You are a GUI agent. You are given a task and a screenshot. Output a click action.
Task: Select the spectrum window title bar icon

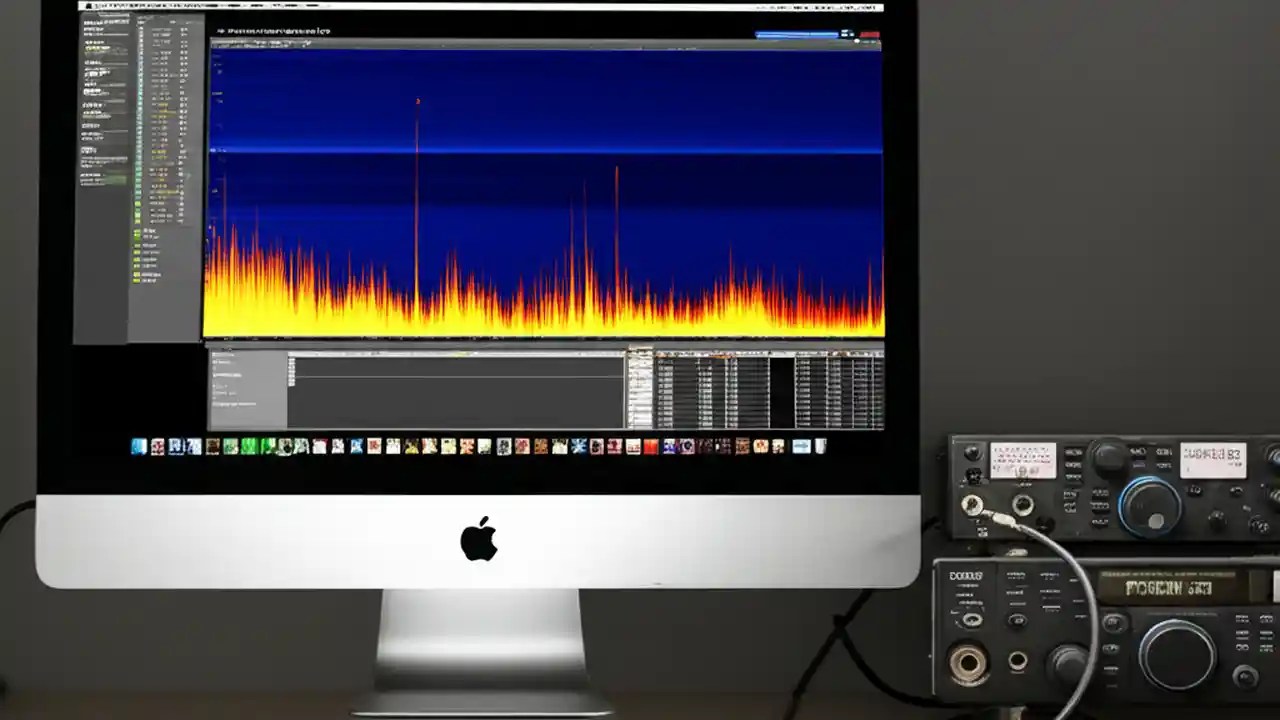pyautogui.click(x=222, y=31)
